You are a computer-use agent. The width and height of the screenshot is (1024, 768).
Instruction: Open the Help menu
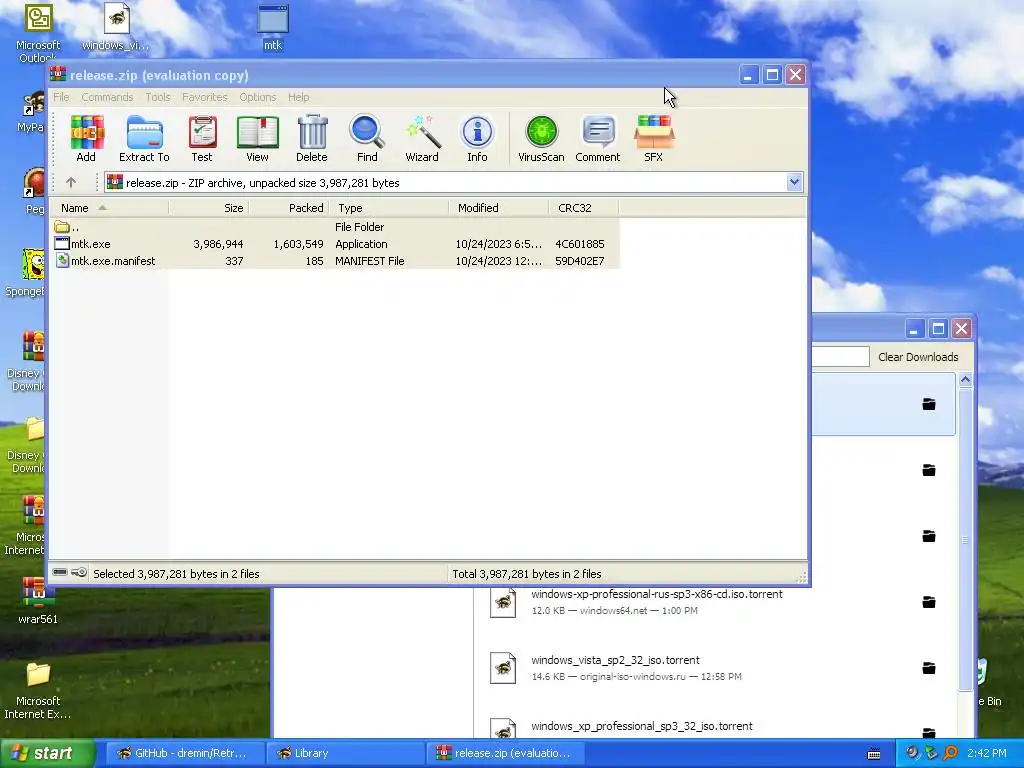[x=298, y=97]
